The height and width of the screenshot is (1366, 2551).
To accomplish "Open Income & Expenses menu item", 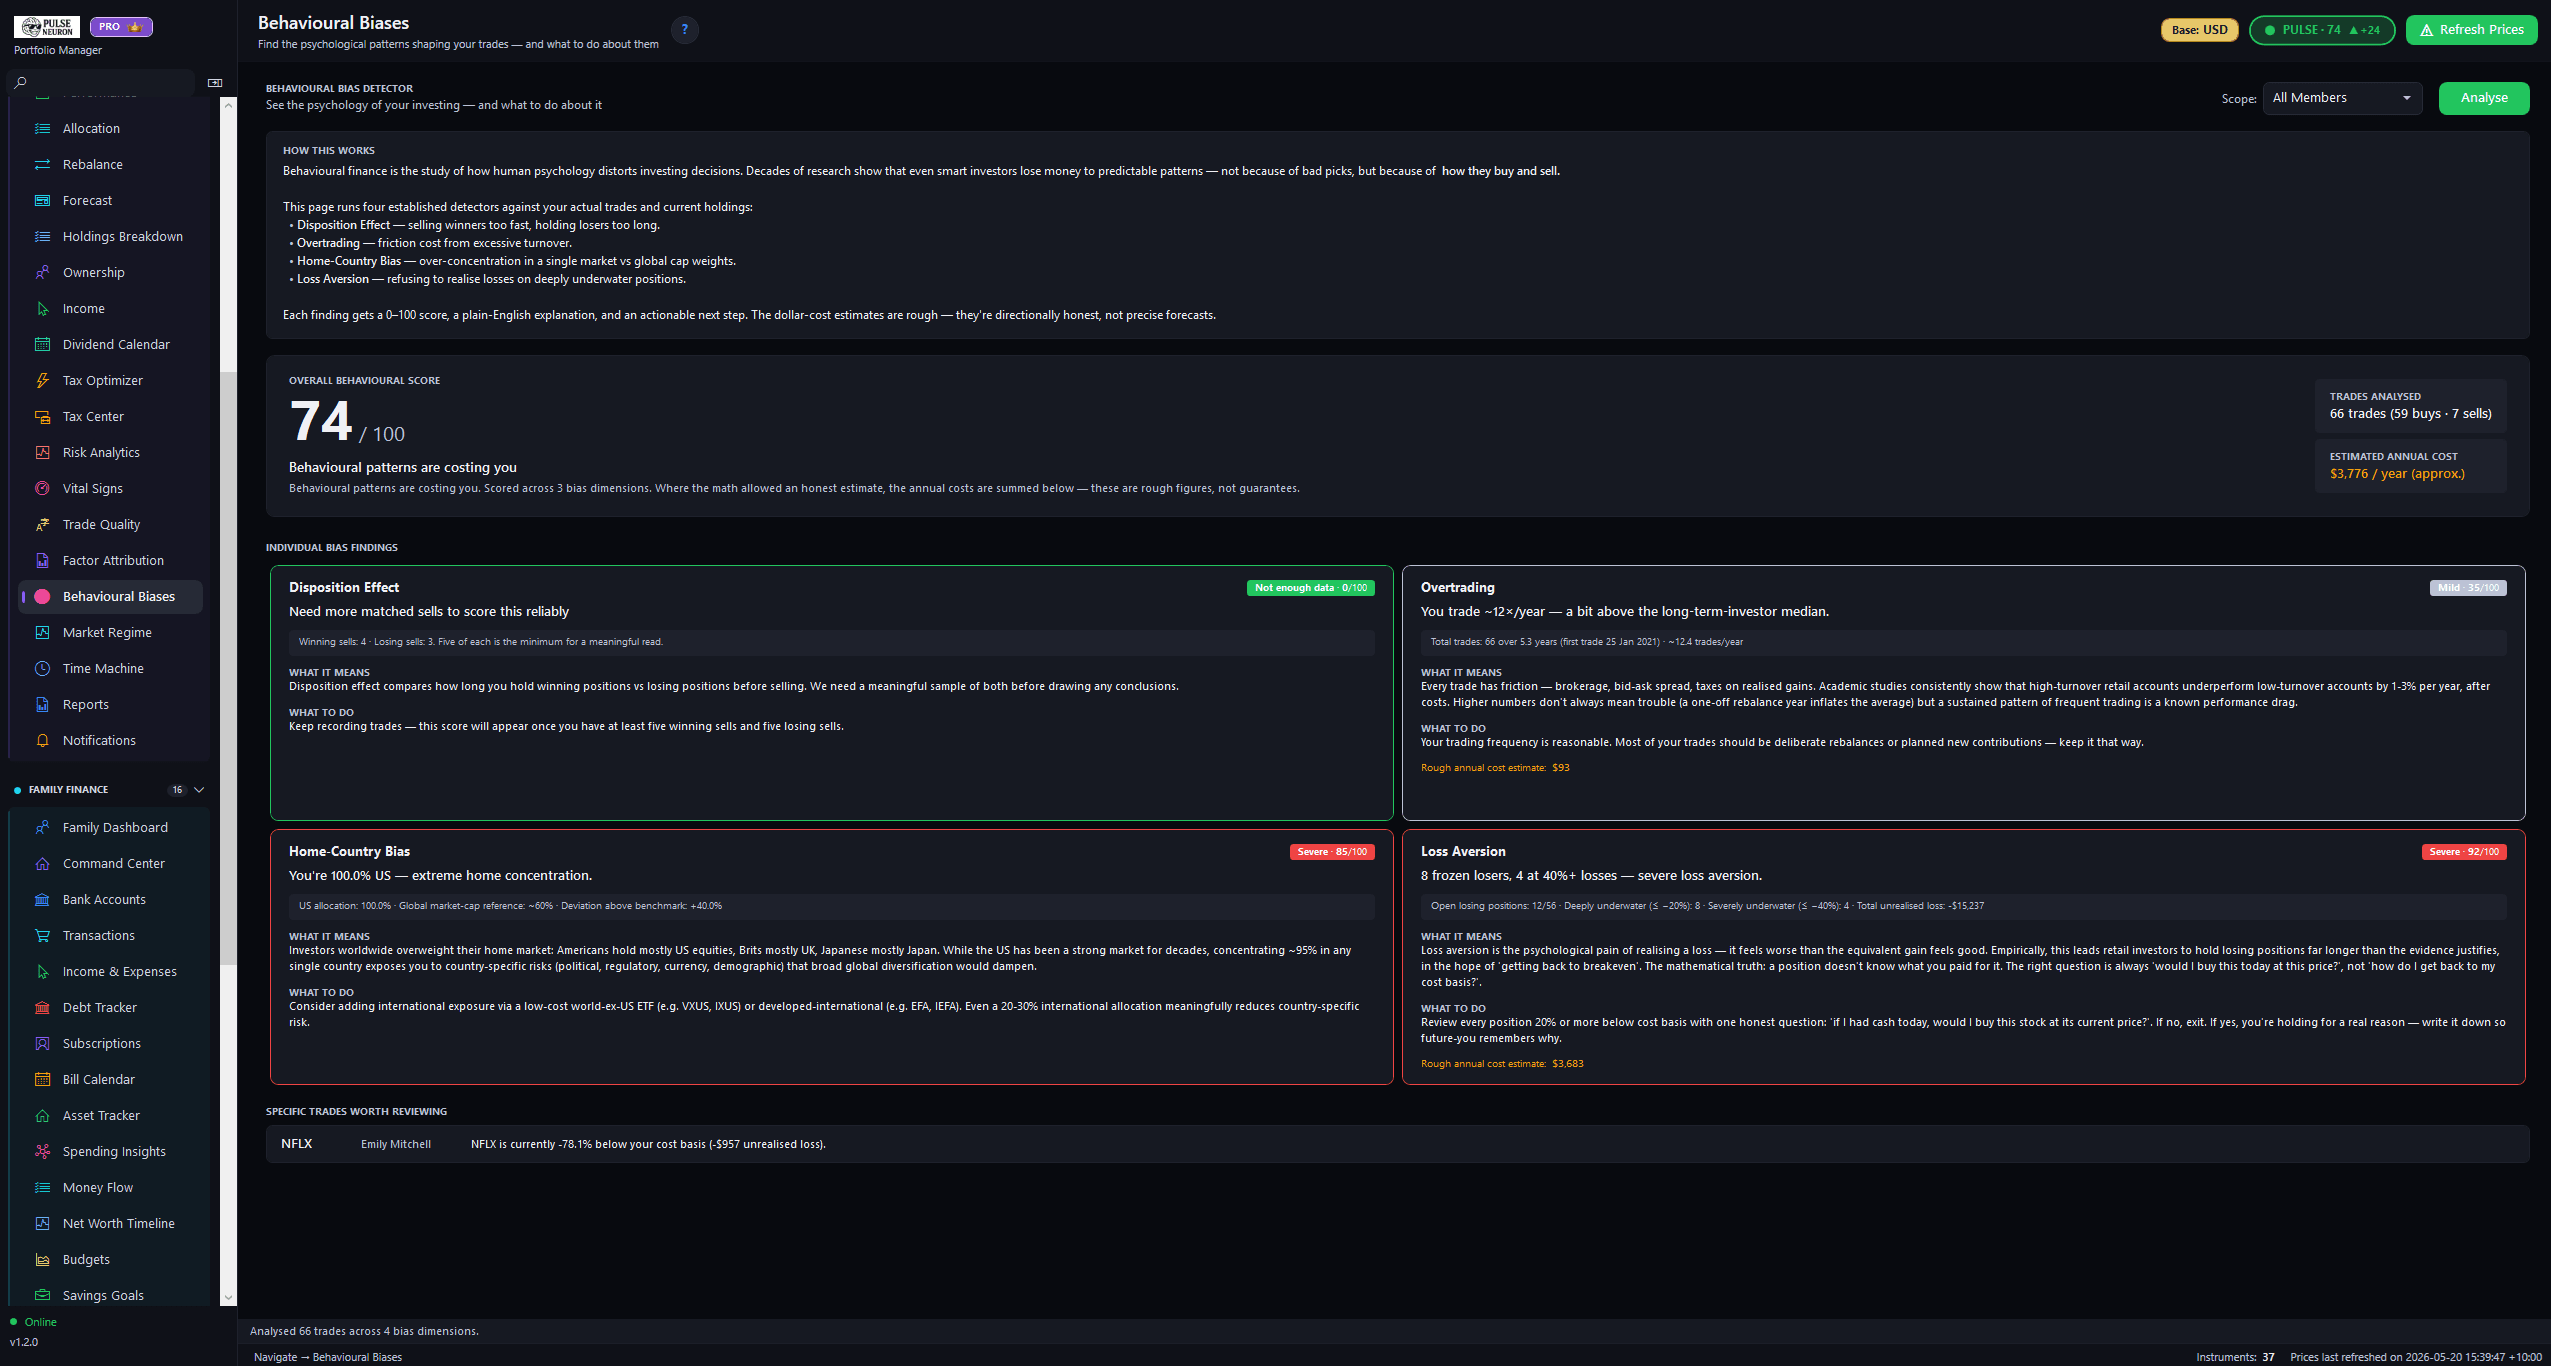I will pos(111,971).
